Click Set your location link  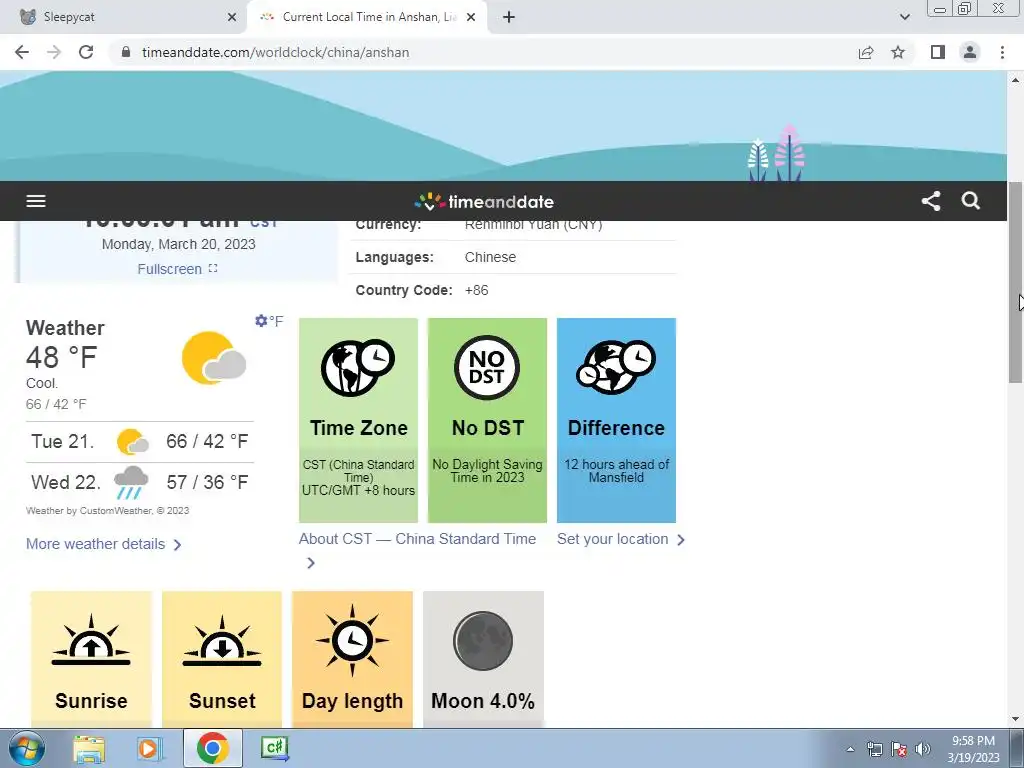(x=620, y=539)
